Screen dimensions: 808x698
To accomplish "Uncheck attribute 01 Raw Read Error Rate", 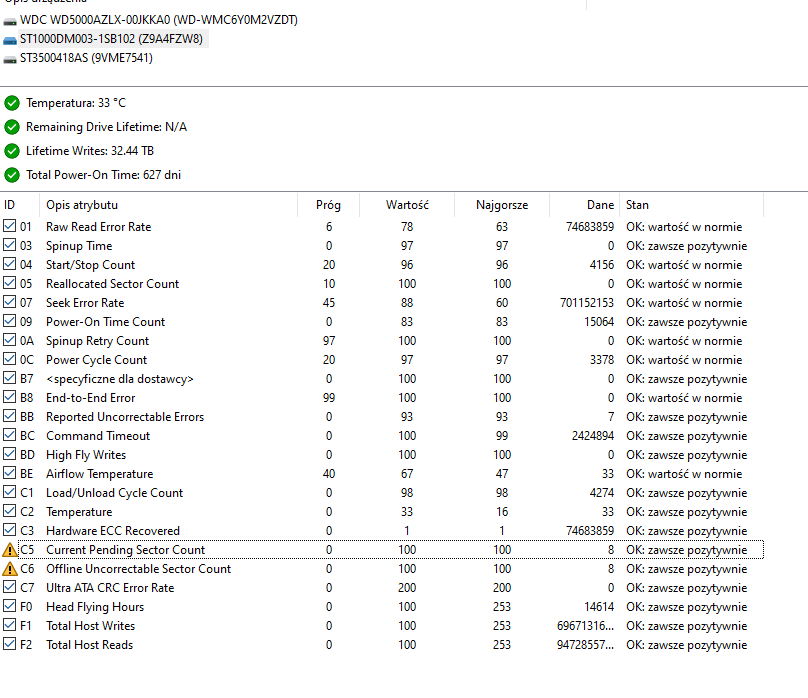I will tap(8, 227).
